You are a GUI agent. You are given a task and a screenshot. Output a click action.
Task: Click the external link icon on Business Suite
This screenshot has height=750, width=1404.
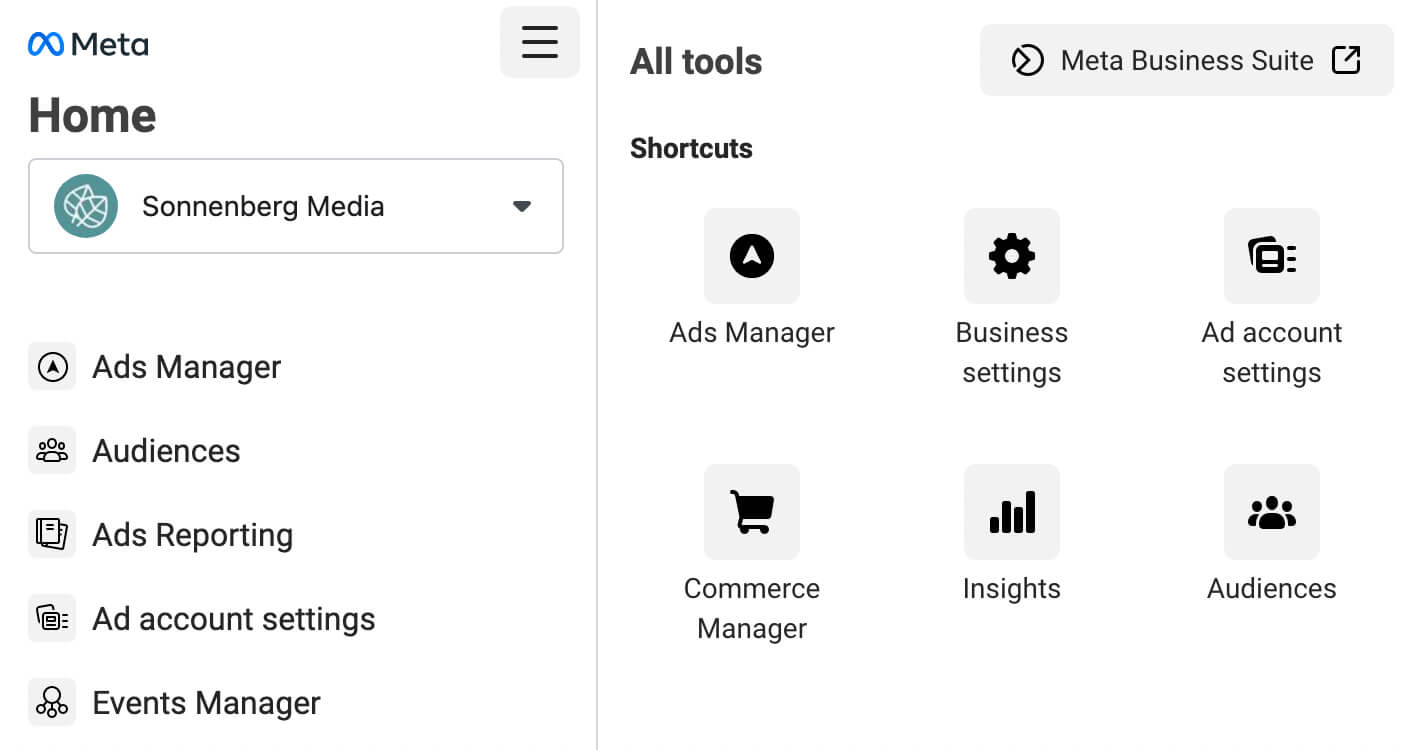(1347, 60)
